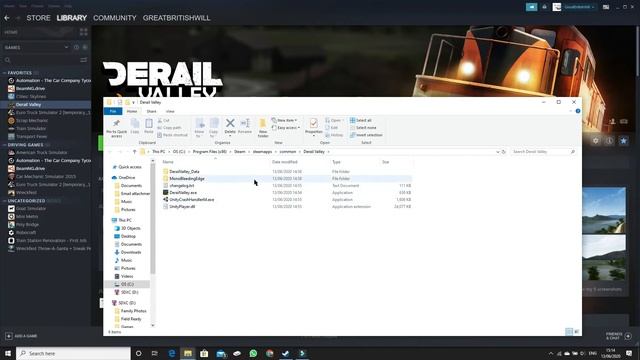The width and height of the screenshot is (640, 360).
Task: Collapse the UNCATEGORIZED category
Action: [x=4, y=201]
